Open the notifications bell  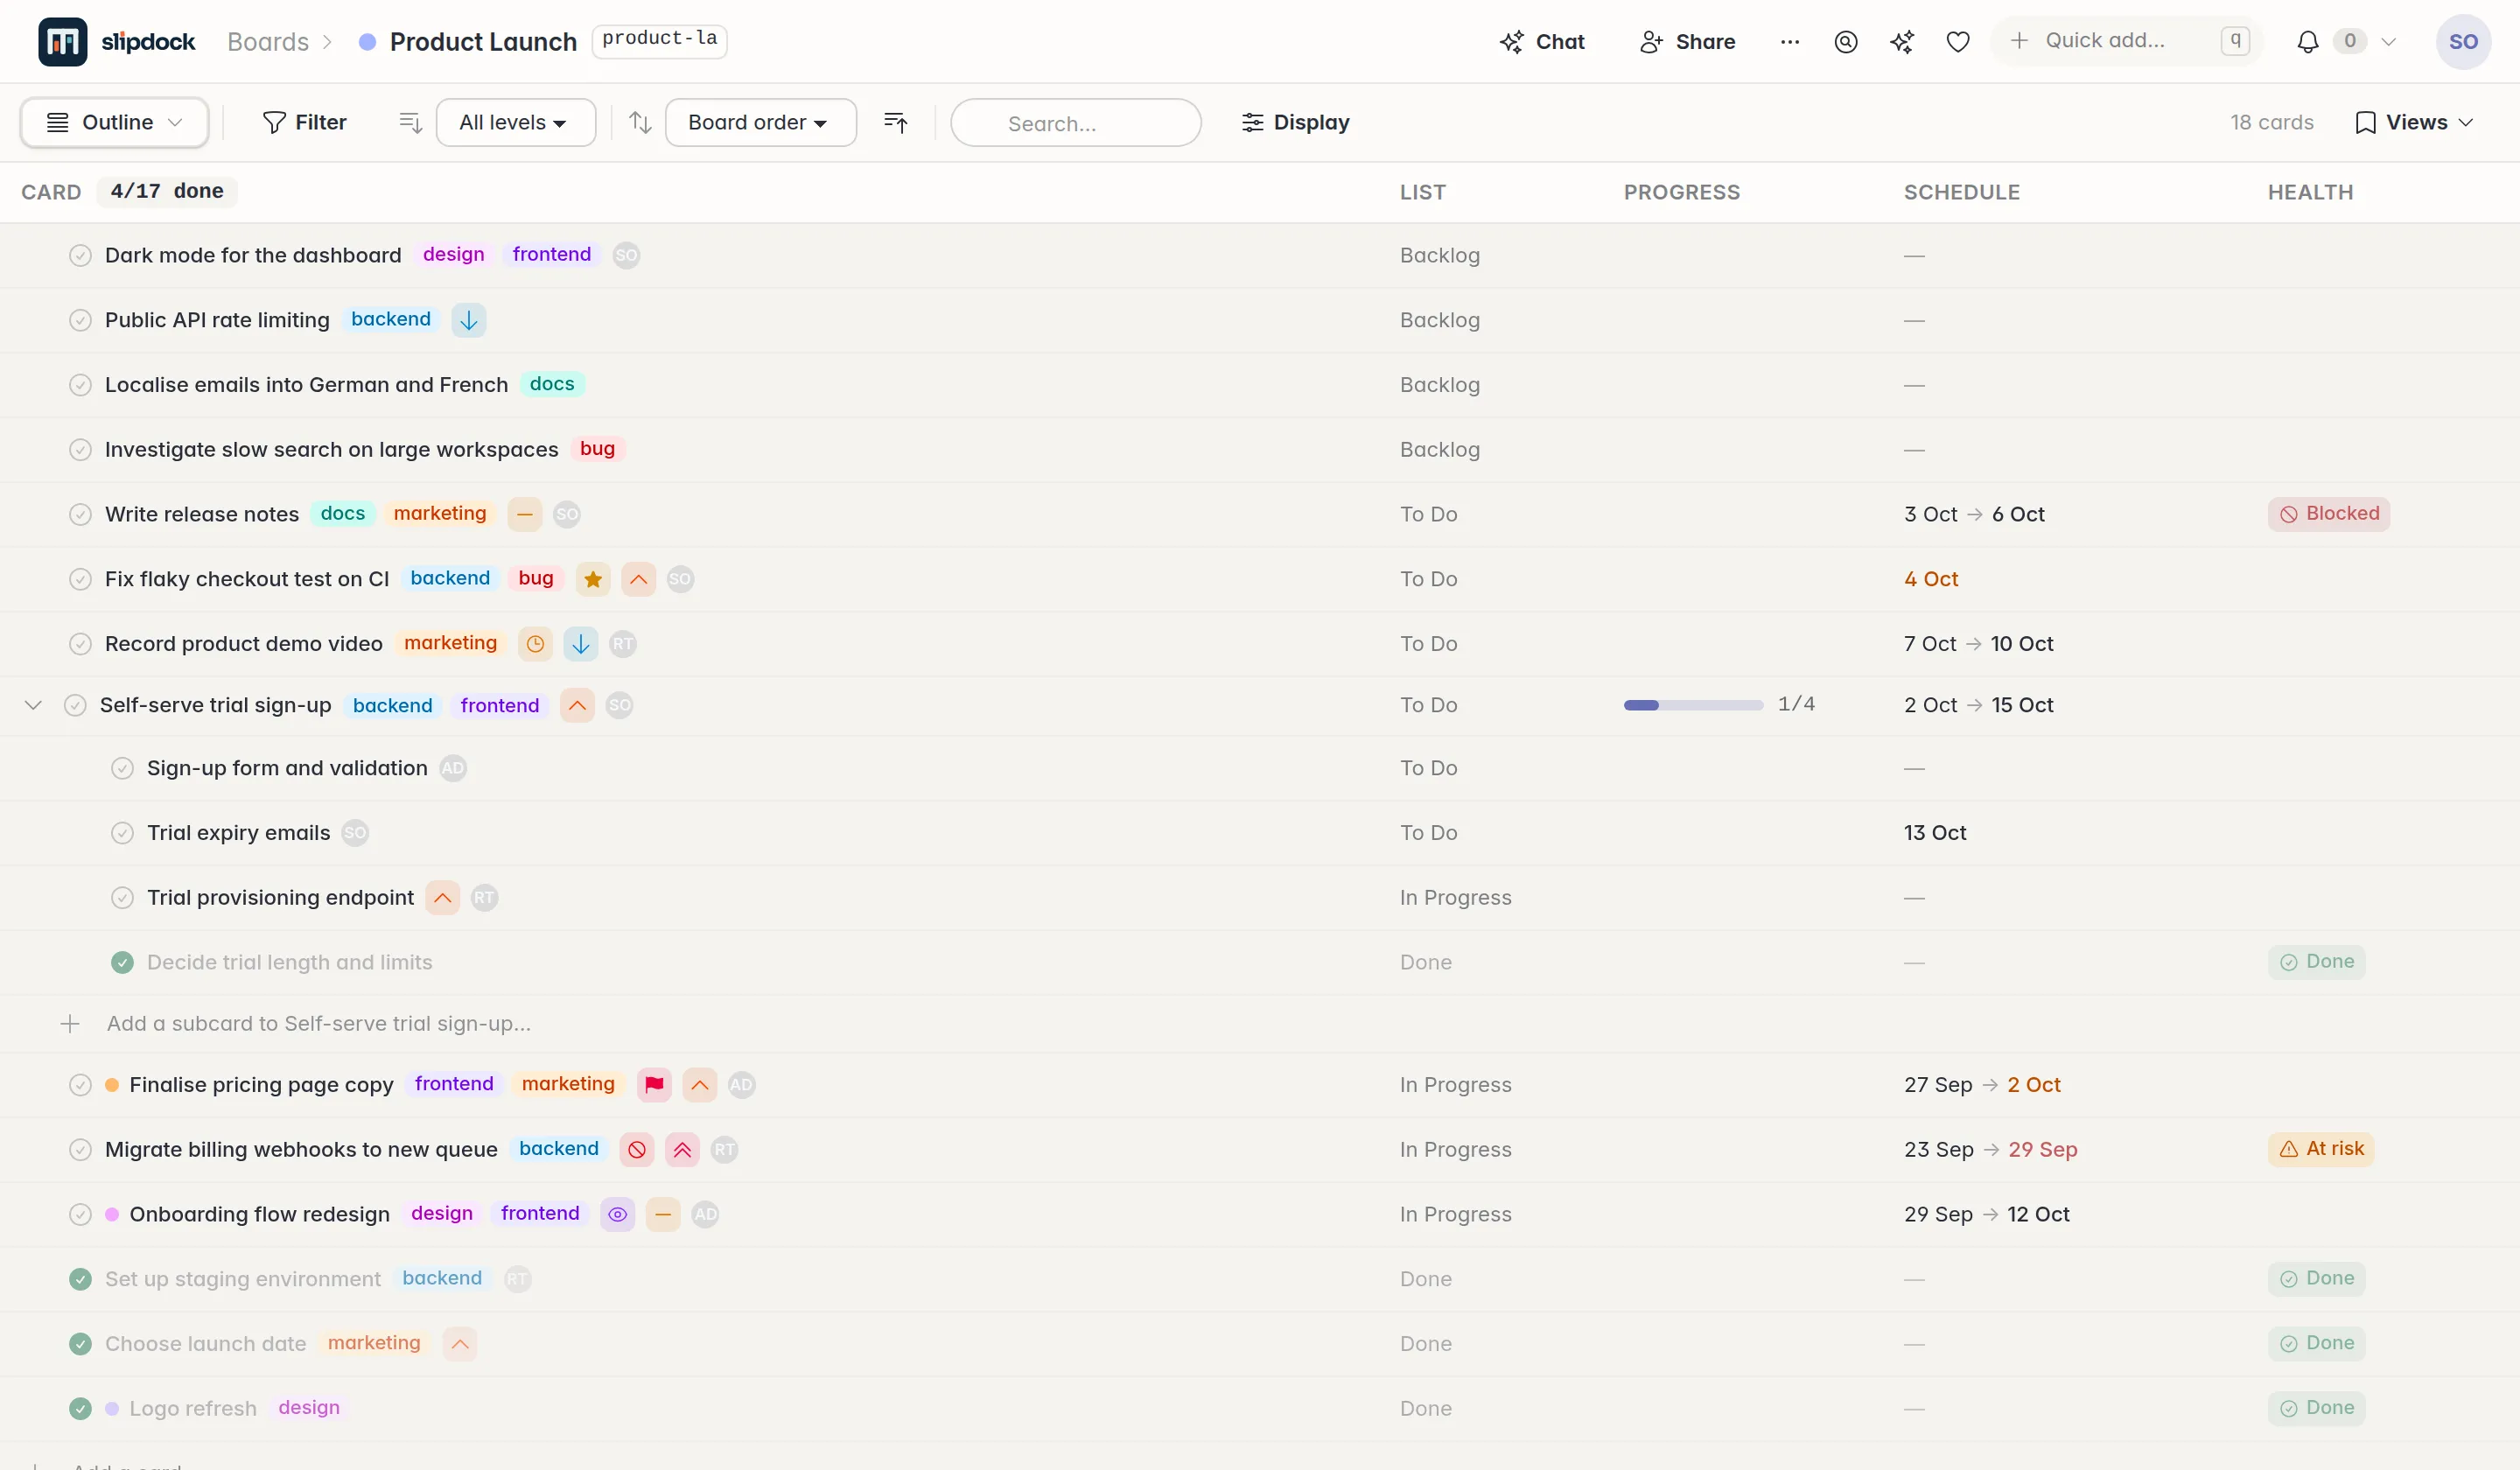pos(2308,42)
